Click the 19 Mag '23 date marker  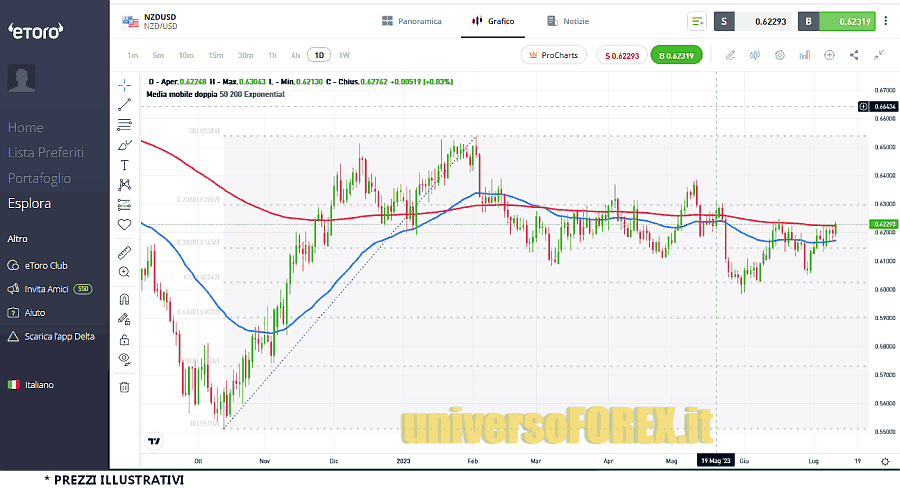click(715, 461)
